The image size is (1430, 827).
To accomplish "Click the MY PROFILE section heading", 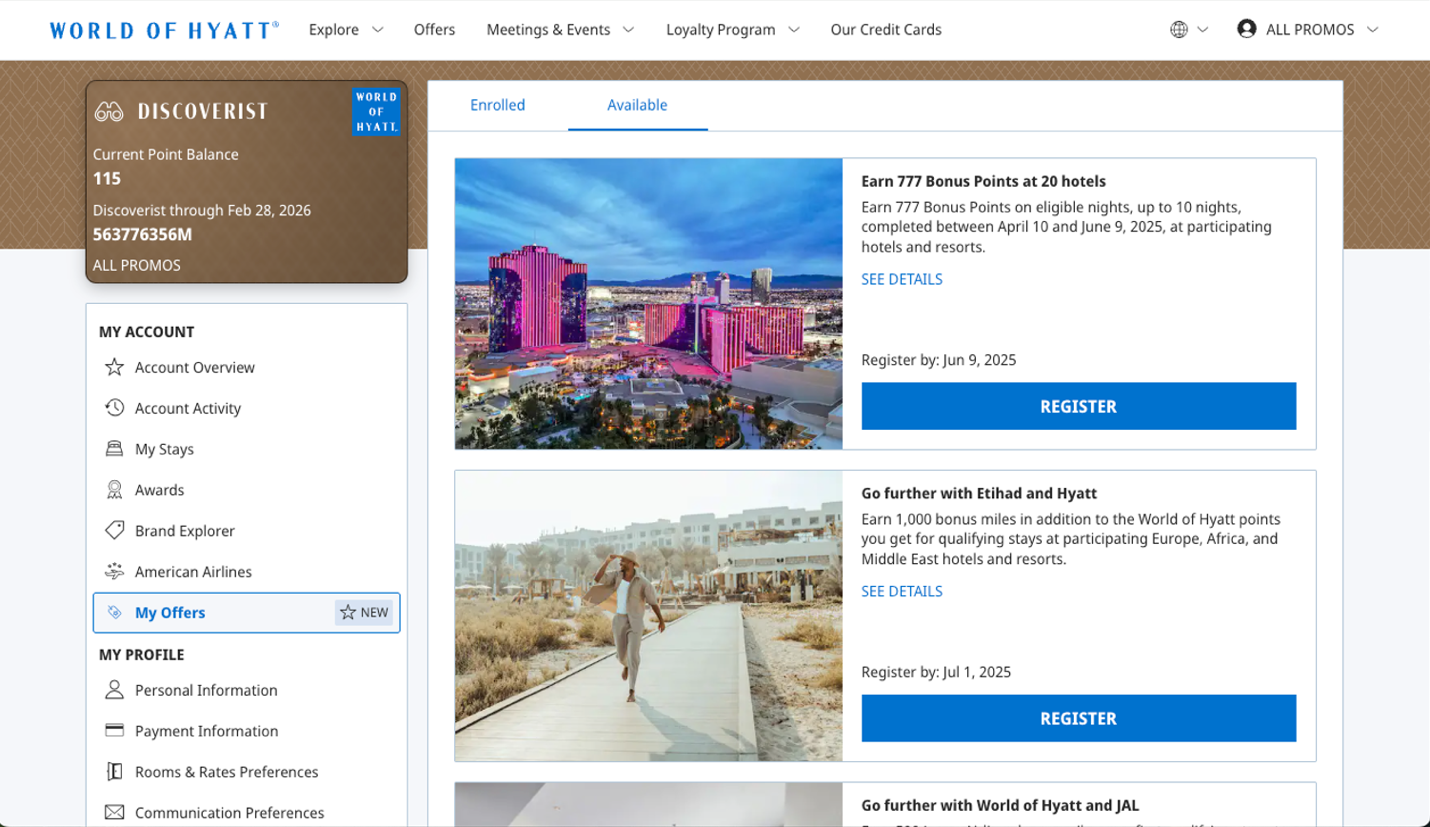I will tap(141, 655).
